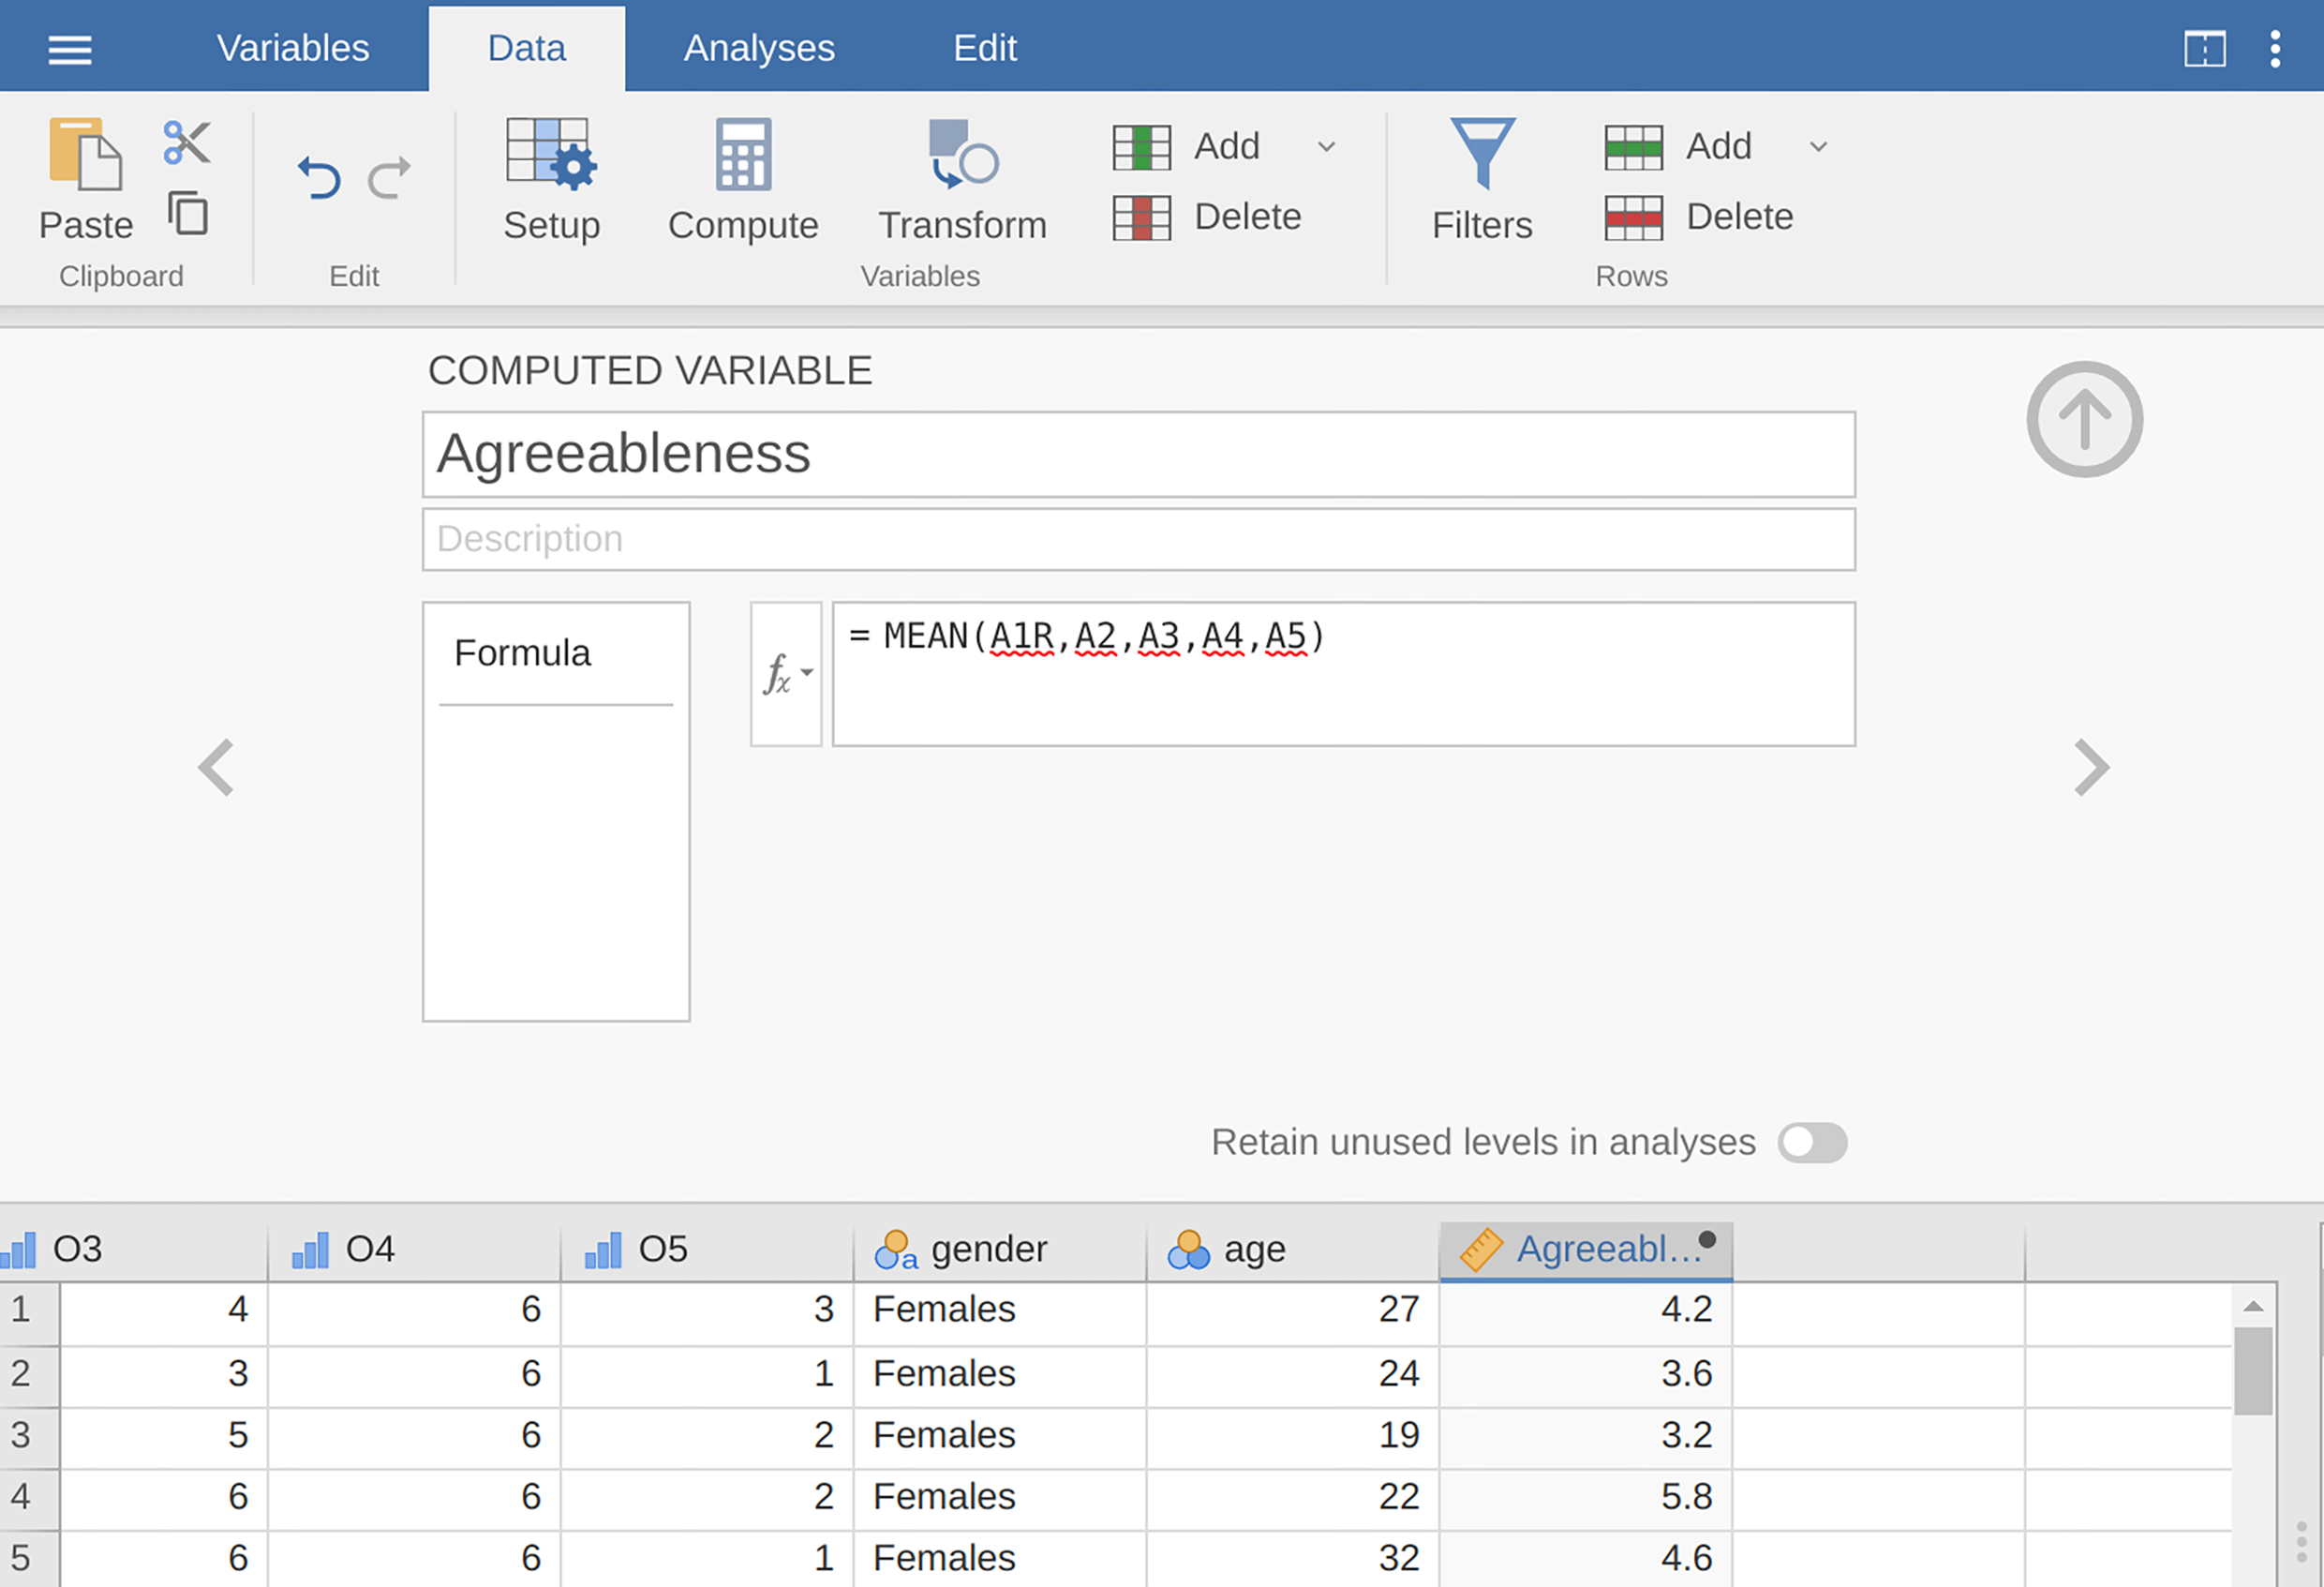2324x1587 pixels.
Task: Go to the next variable with right chevron
Action: 2091,767
